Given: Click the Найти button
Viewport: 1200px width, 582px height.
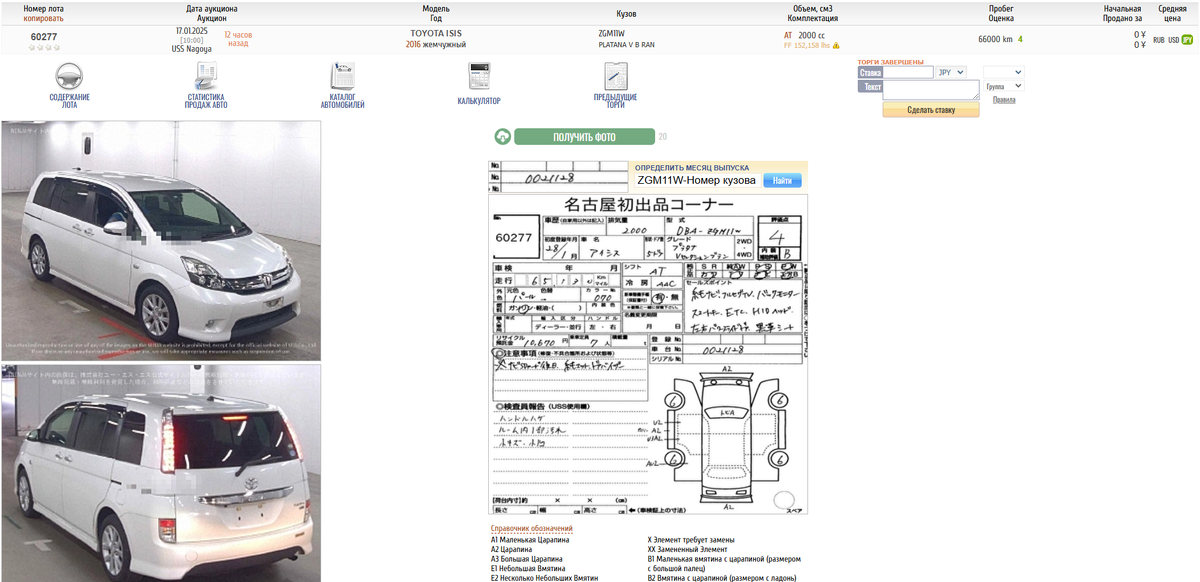Looking at the screenshot, I should tap(782, 180).
